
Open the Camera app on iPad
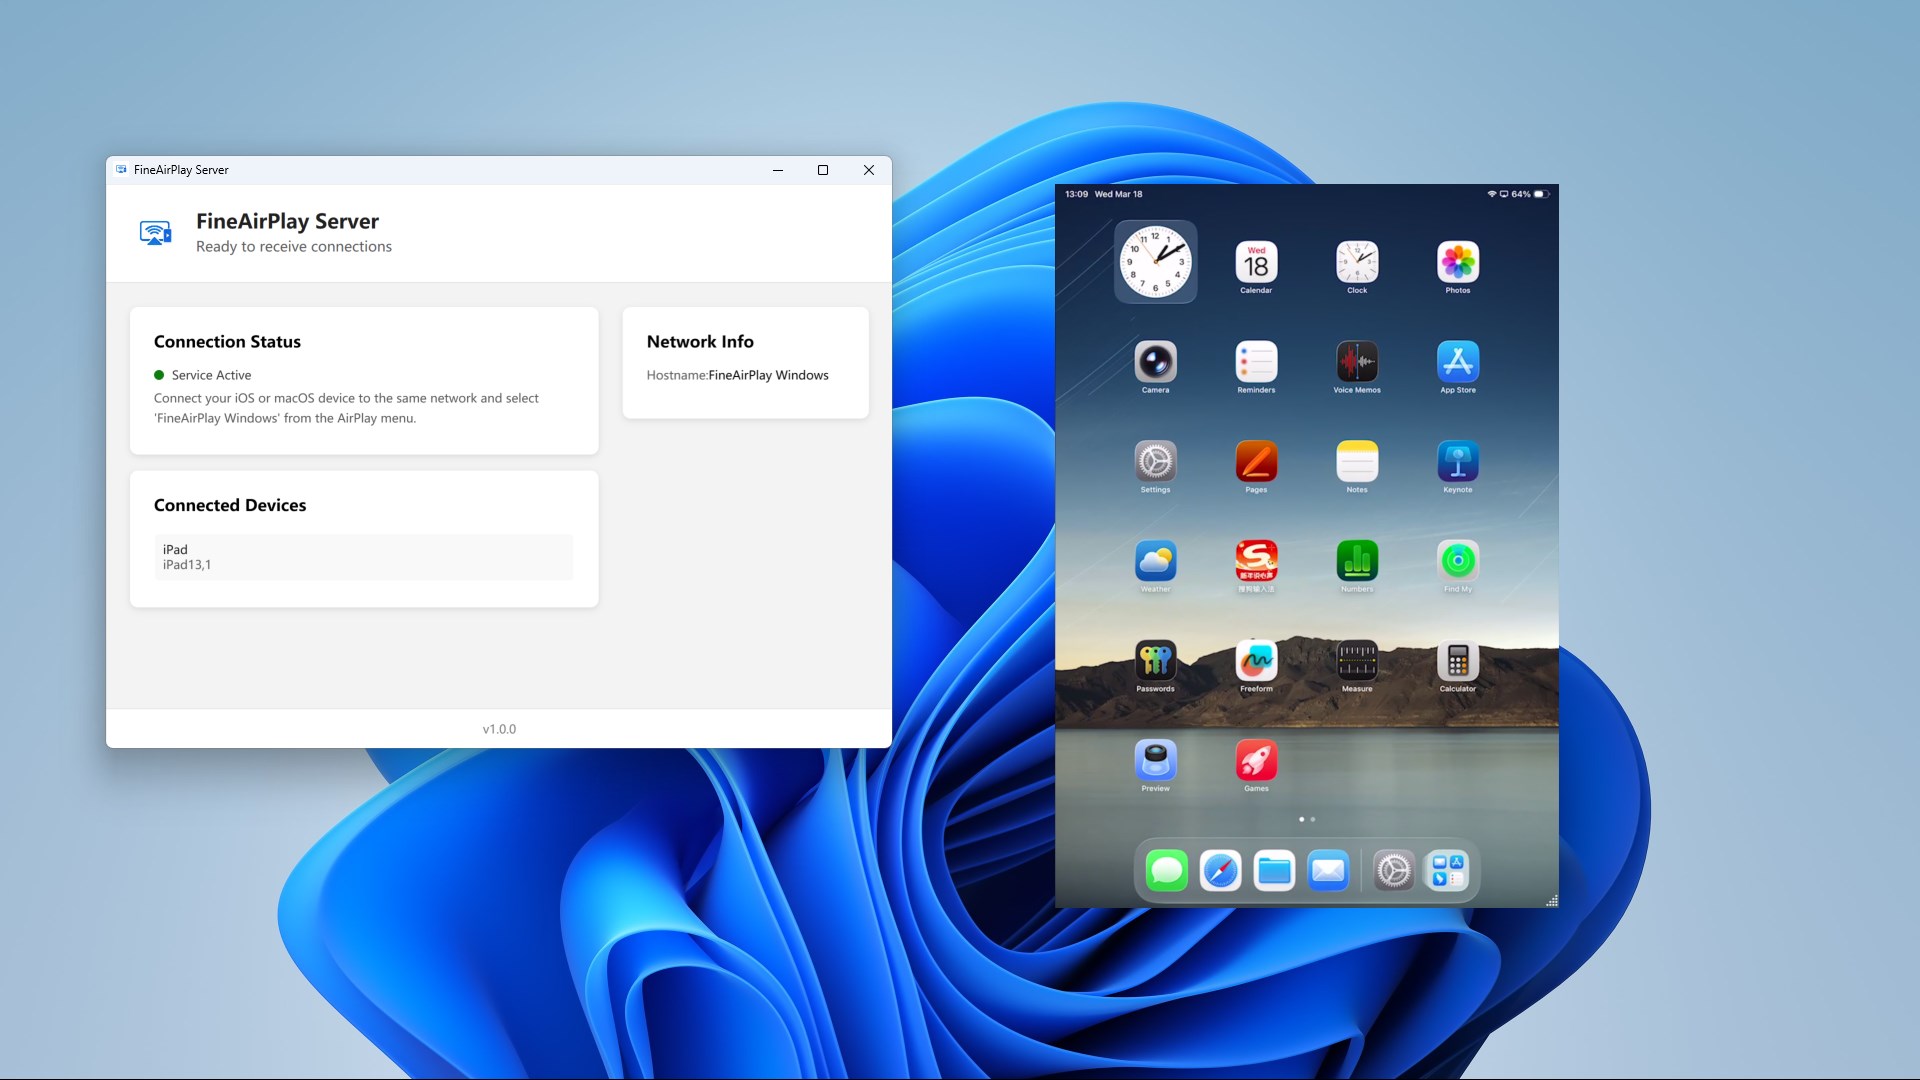click(x=1155, y=362)
